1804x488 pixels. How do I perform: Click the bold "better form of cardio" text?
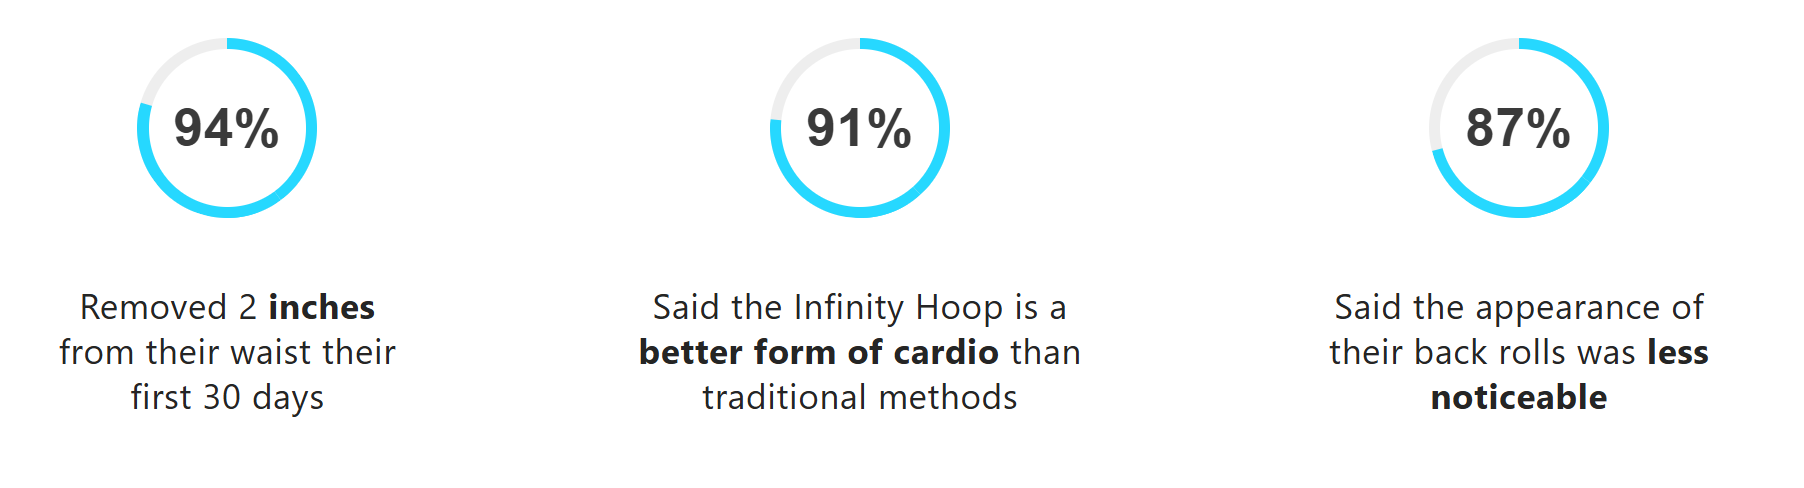[818, 352]
